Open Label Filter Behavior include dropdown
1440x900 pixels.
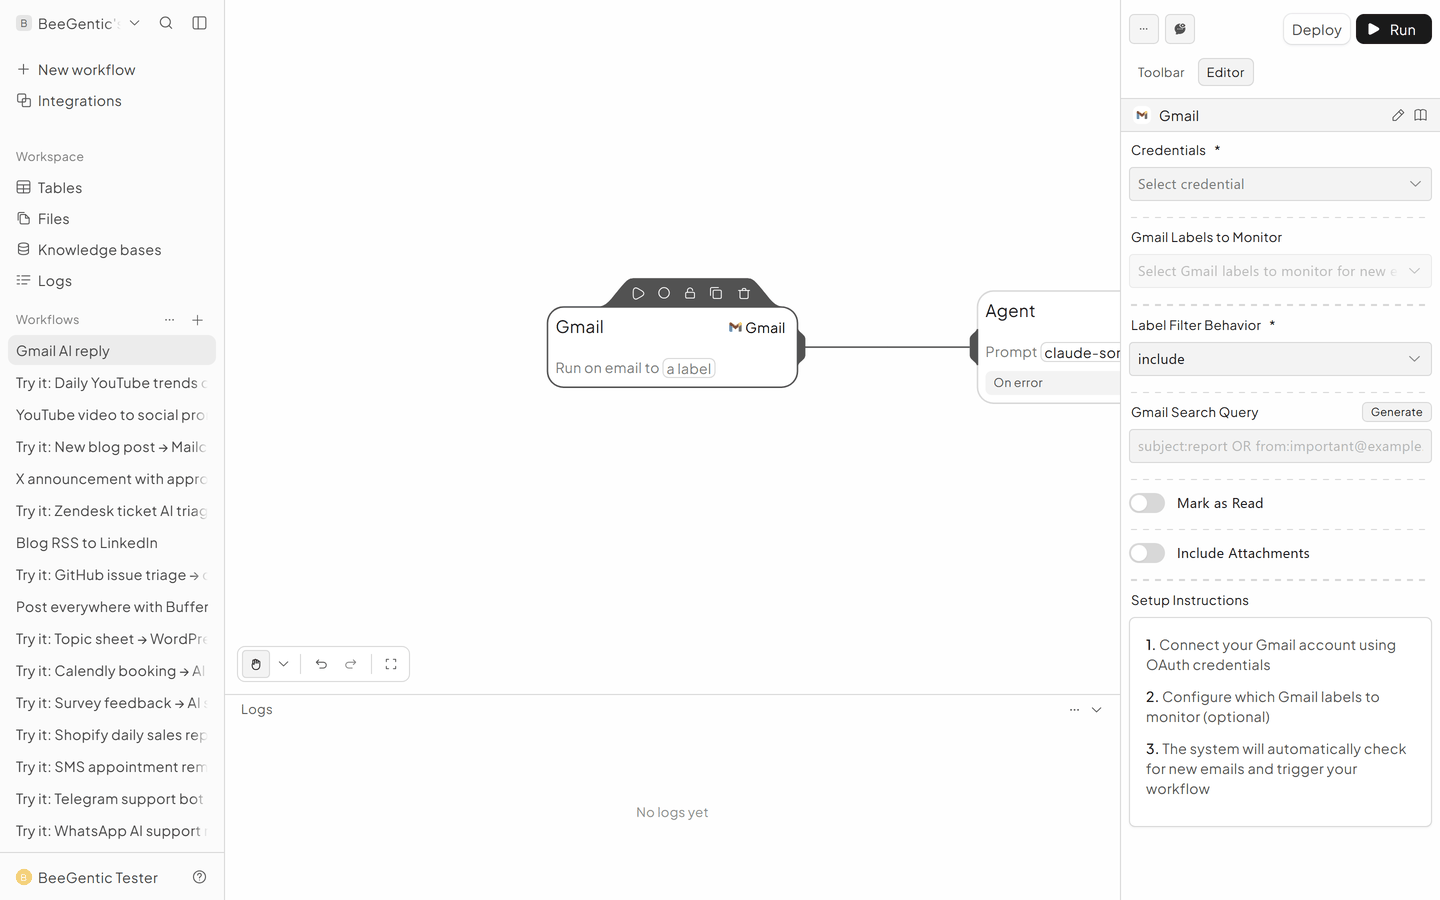(x=1280, y=359)
